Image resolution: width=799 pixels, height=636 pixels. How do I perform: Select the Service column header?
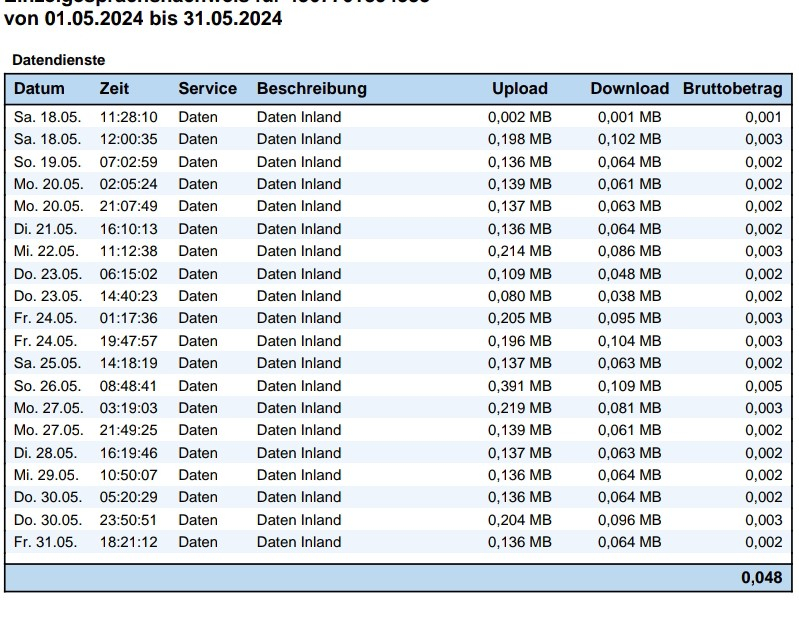(x=207, y=89)
